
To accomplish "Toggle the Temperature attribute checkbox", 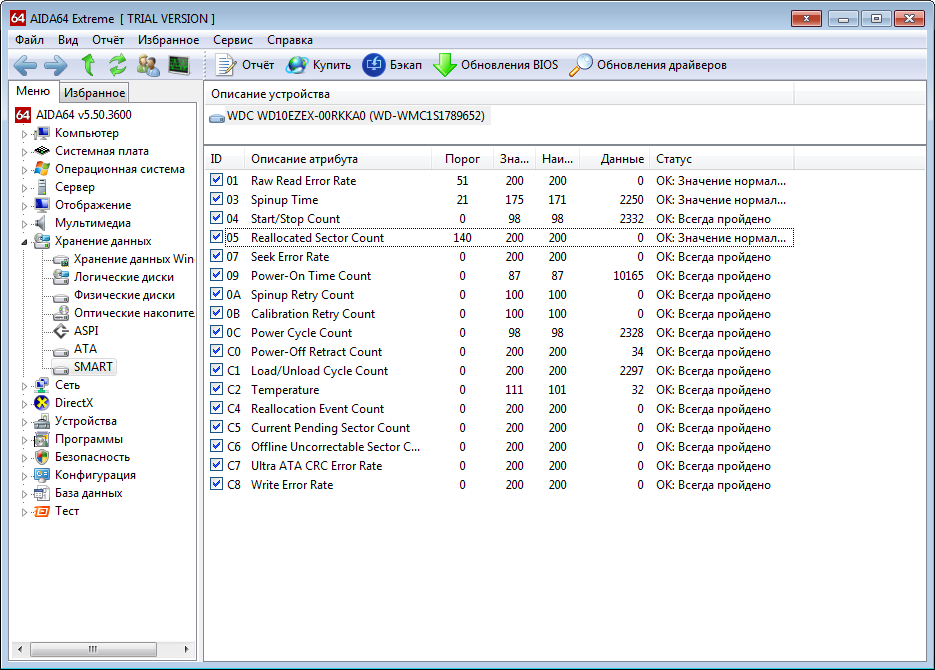I will click(216, 389).
